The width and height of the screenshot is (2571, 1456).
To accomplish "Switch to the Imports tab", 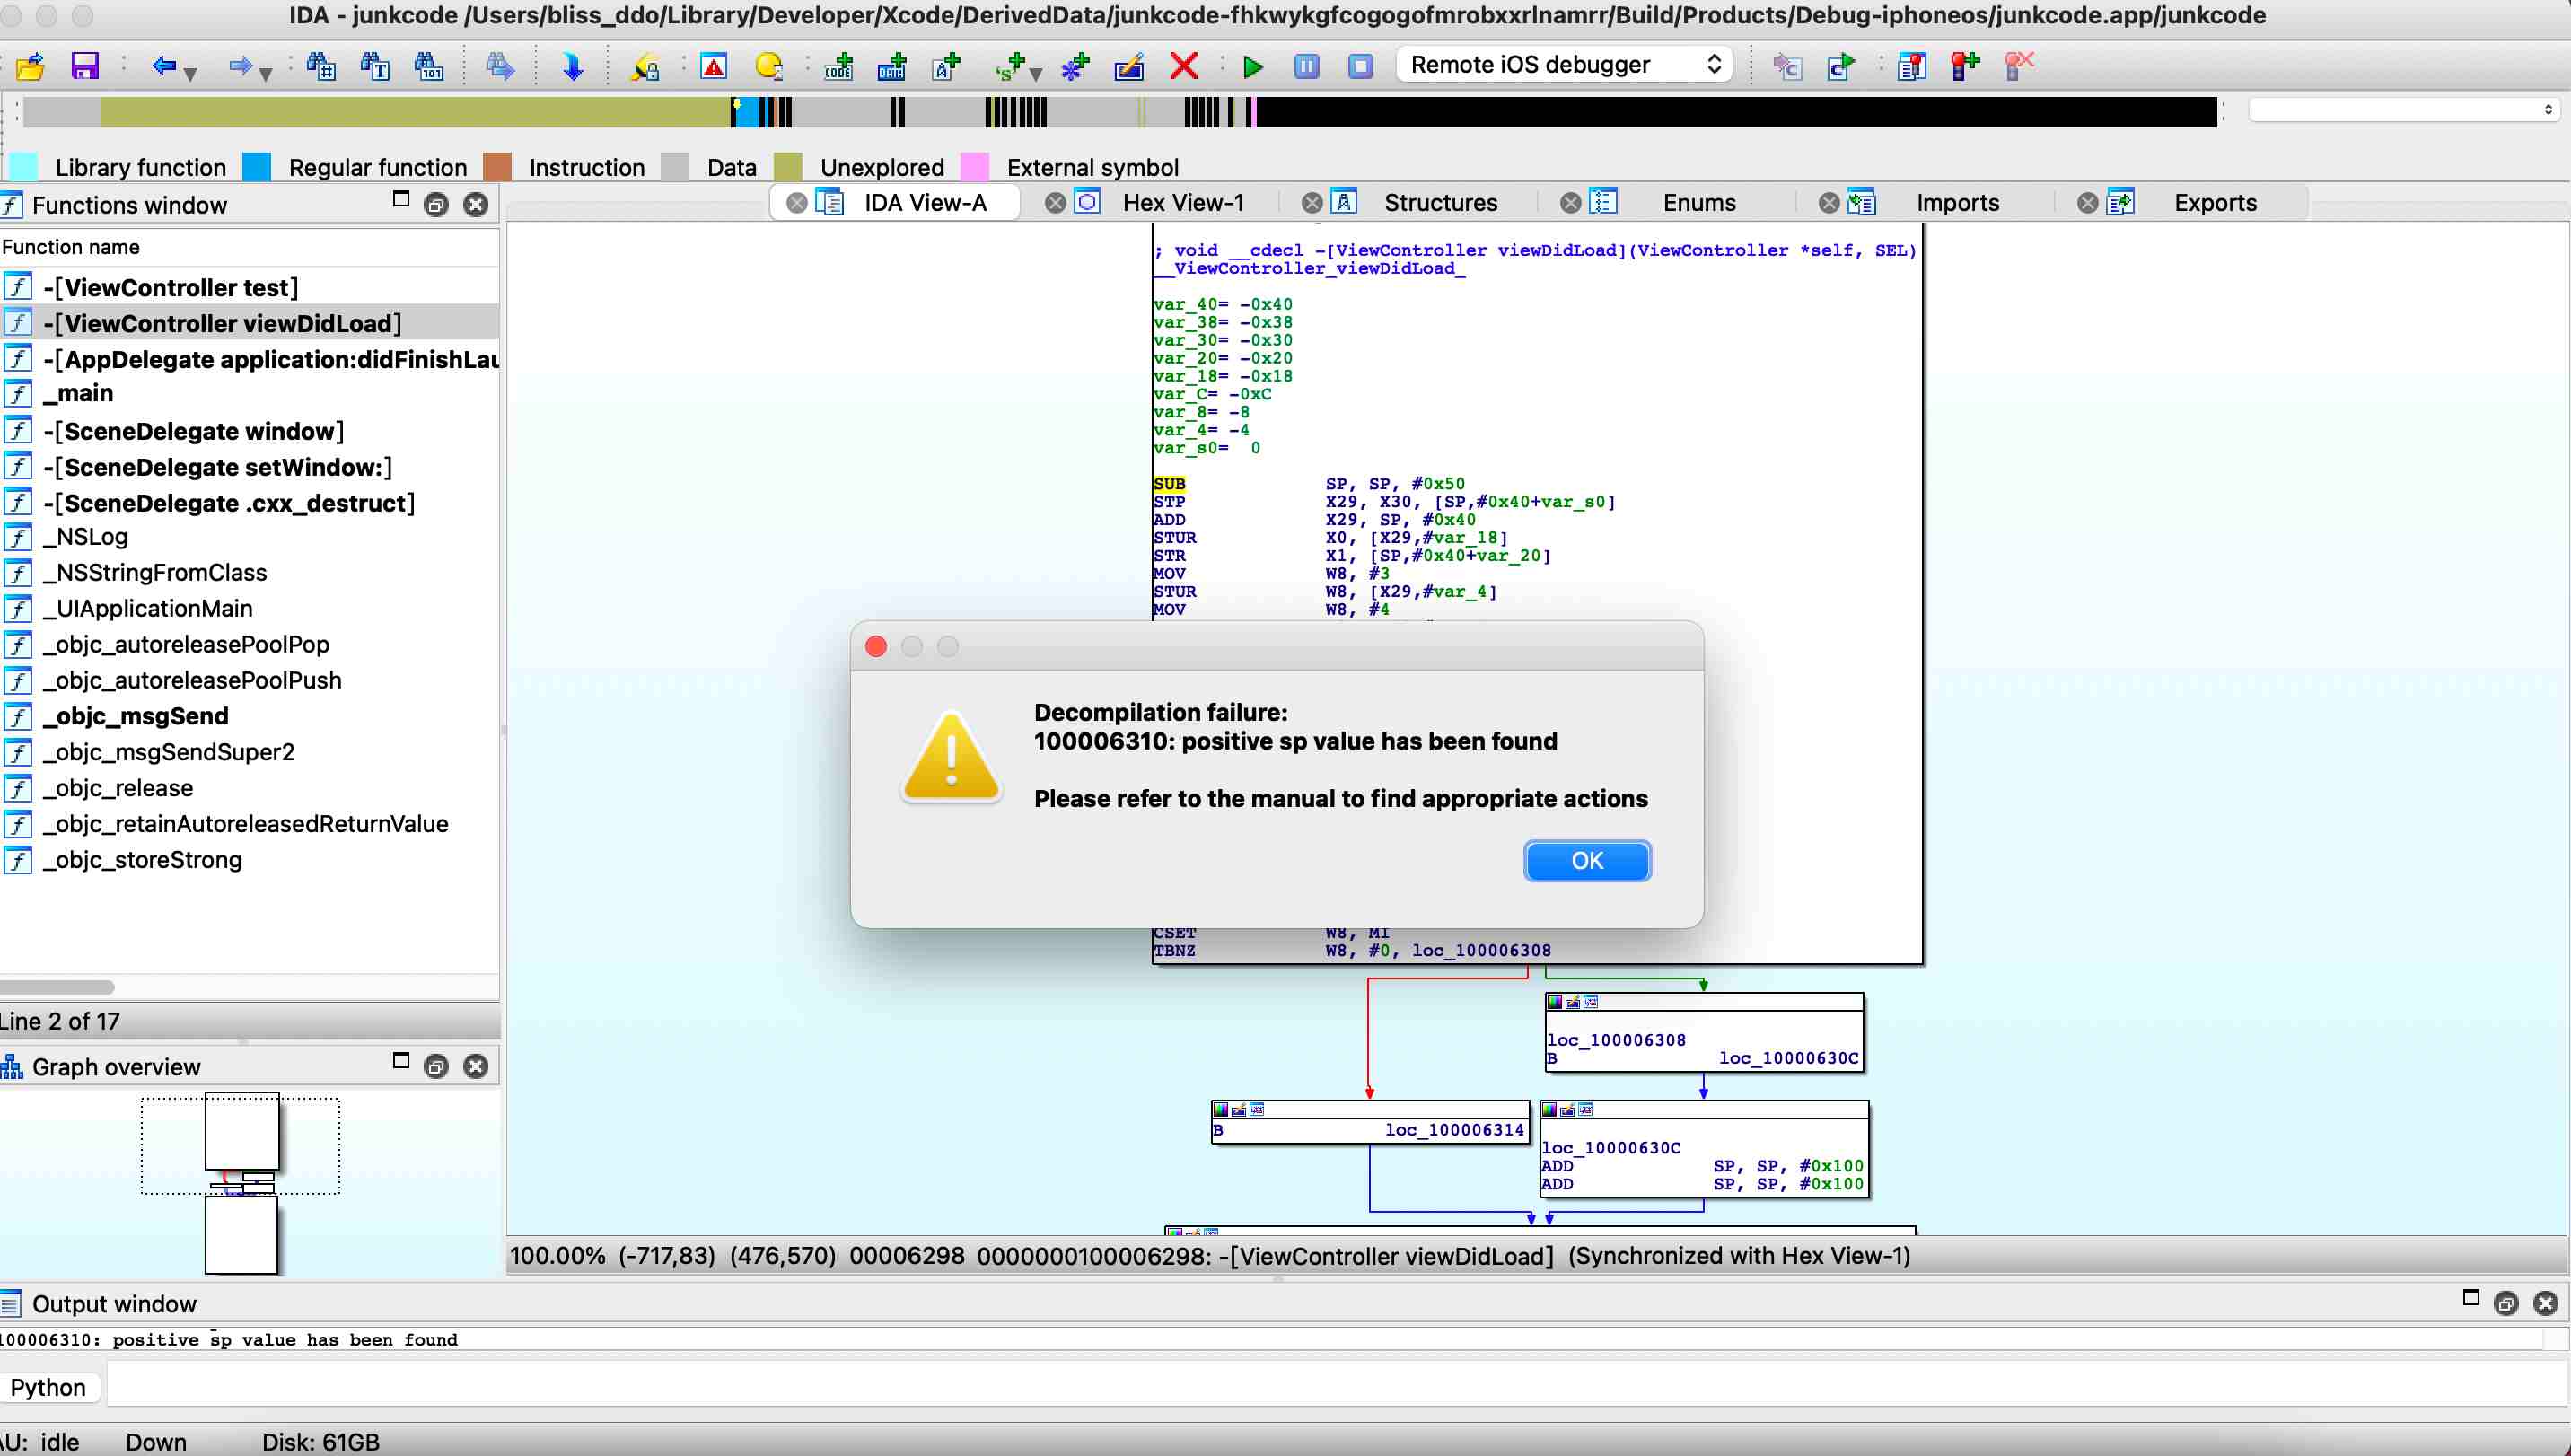I will pyautogui.click(x=1957, y=203).
